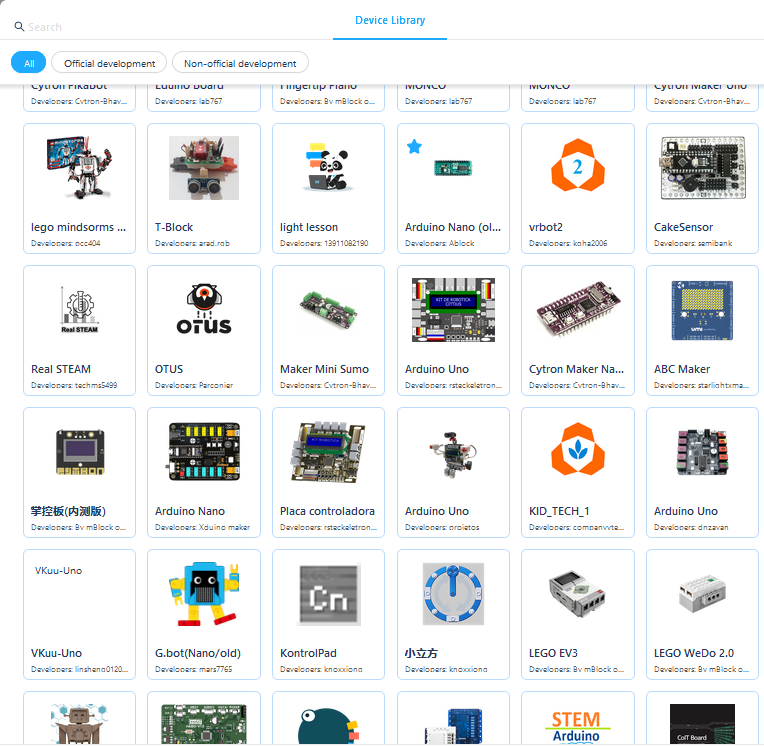Choose the T-Block device thumbnail

tap(204, 168)
